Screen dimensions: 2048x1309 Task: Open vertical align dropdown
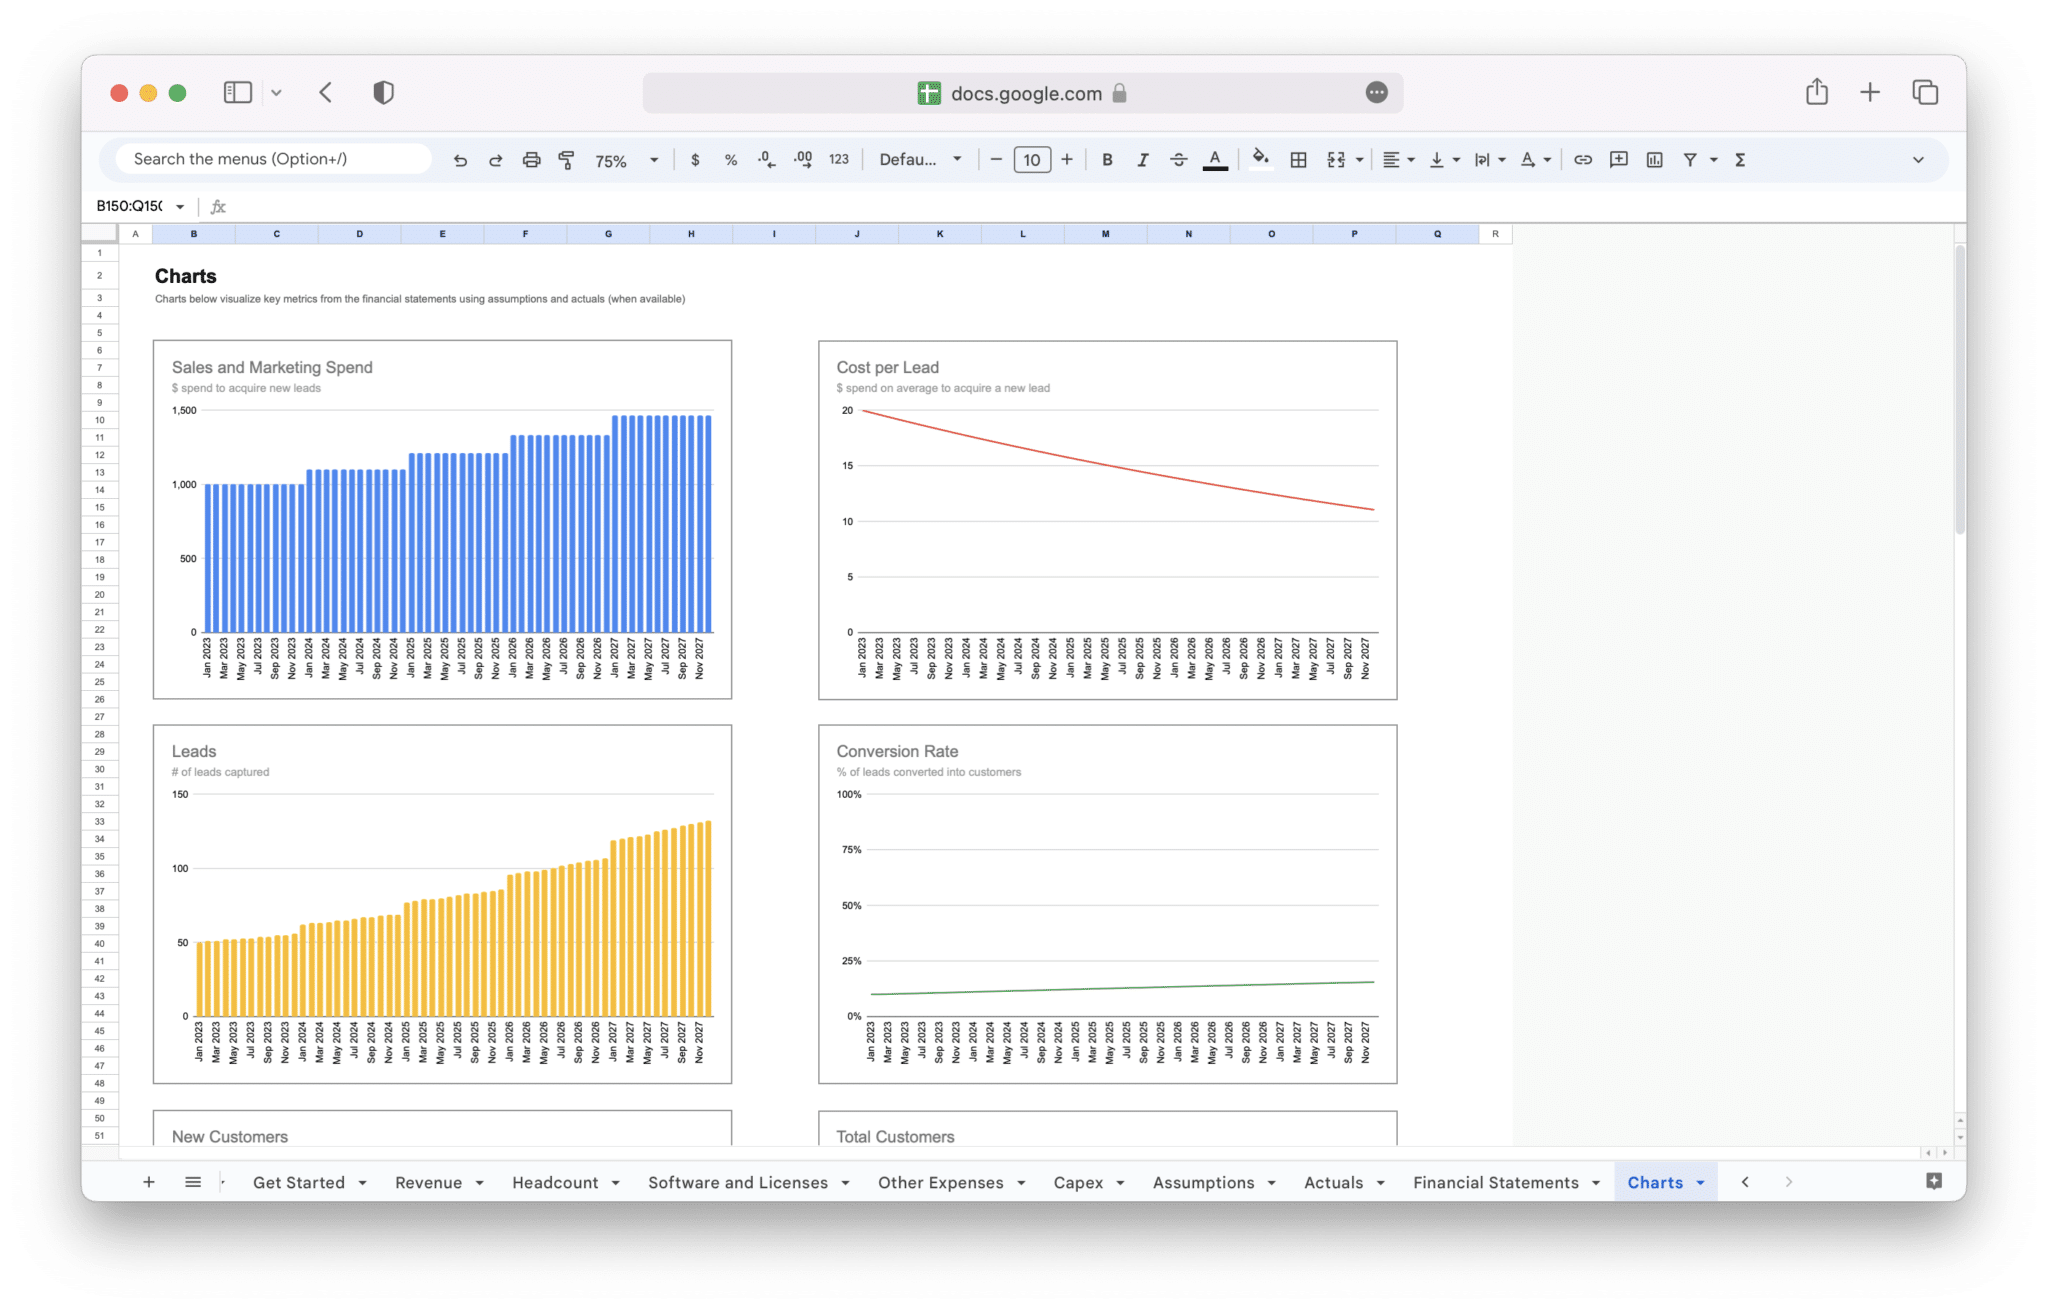tap(1444, 160)
